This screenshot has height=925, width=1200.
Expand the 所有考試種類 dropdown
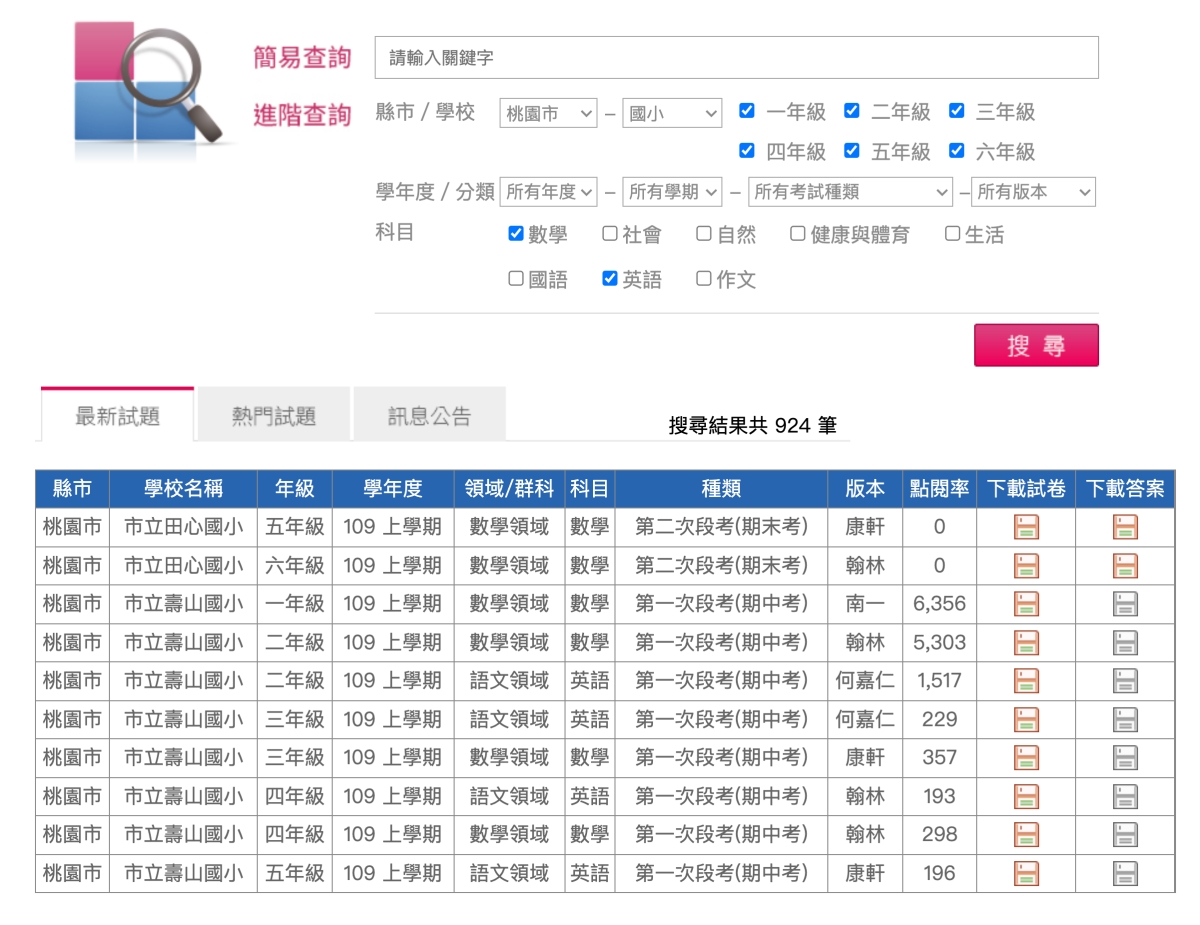[850, 192]
